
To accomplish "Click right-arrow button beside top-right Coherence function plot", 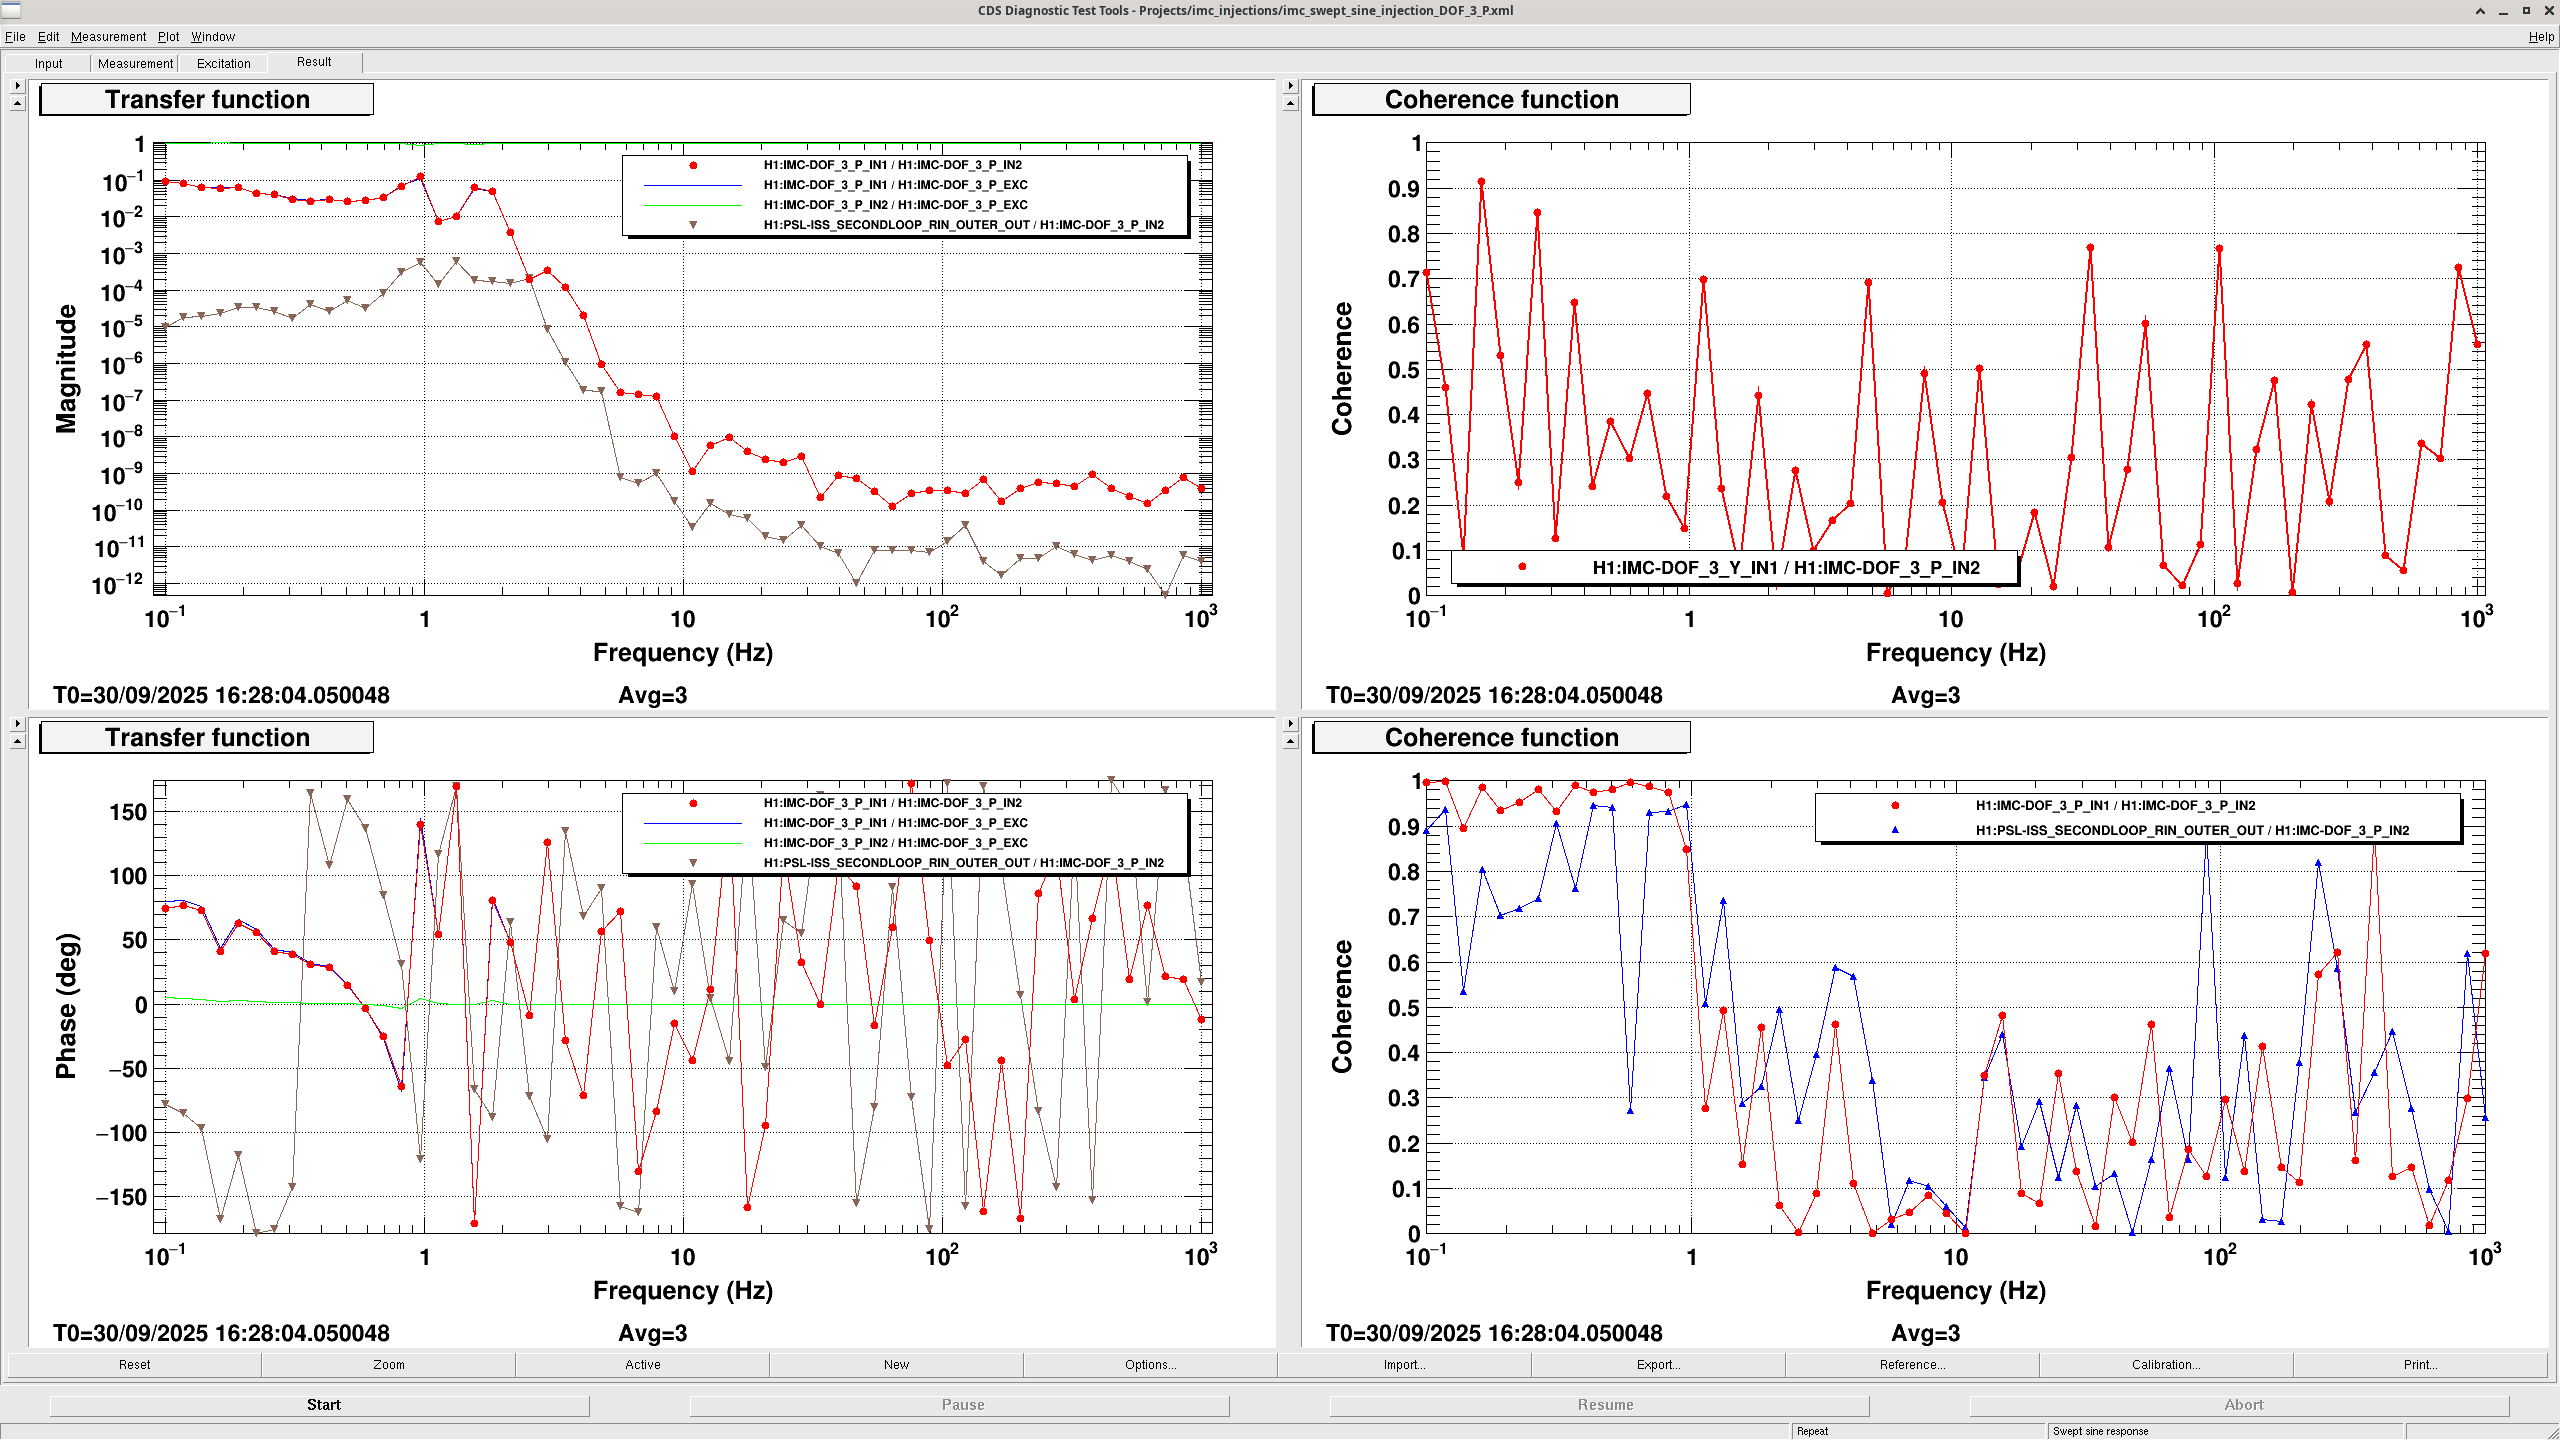I will coord(1290,86).
